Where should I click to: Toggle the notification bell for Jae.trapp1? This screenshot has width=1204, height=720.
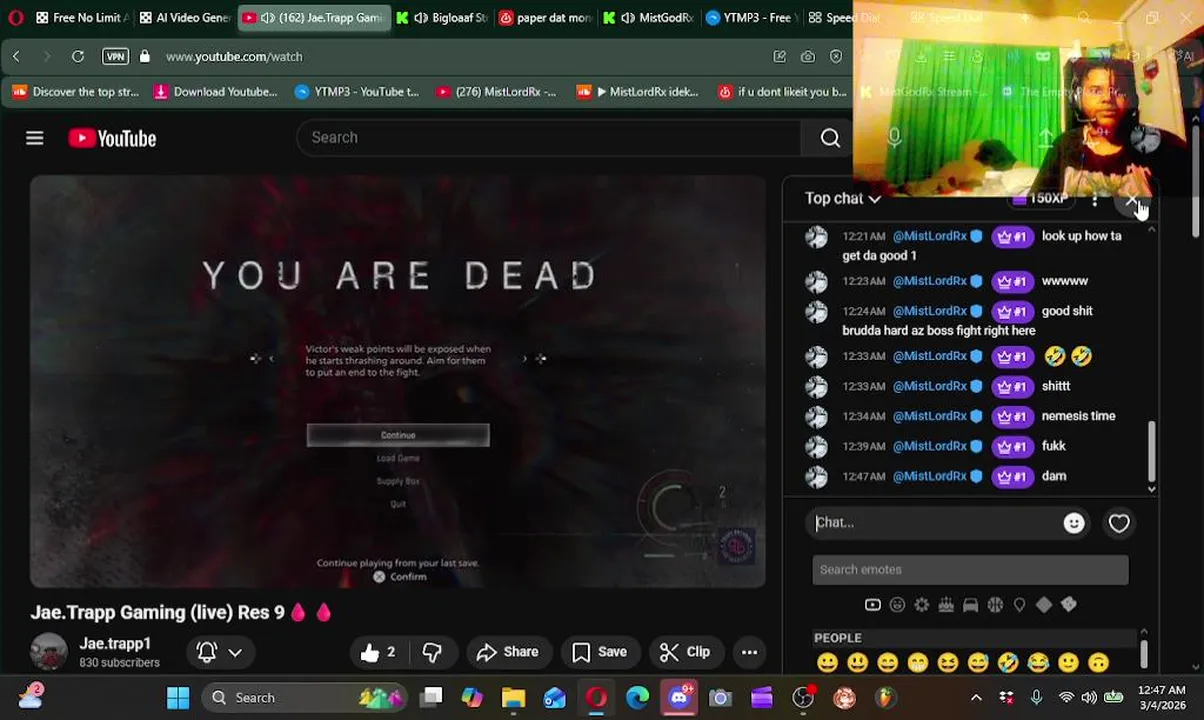pyautogui.click(x=207, y=652)
